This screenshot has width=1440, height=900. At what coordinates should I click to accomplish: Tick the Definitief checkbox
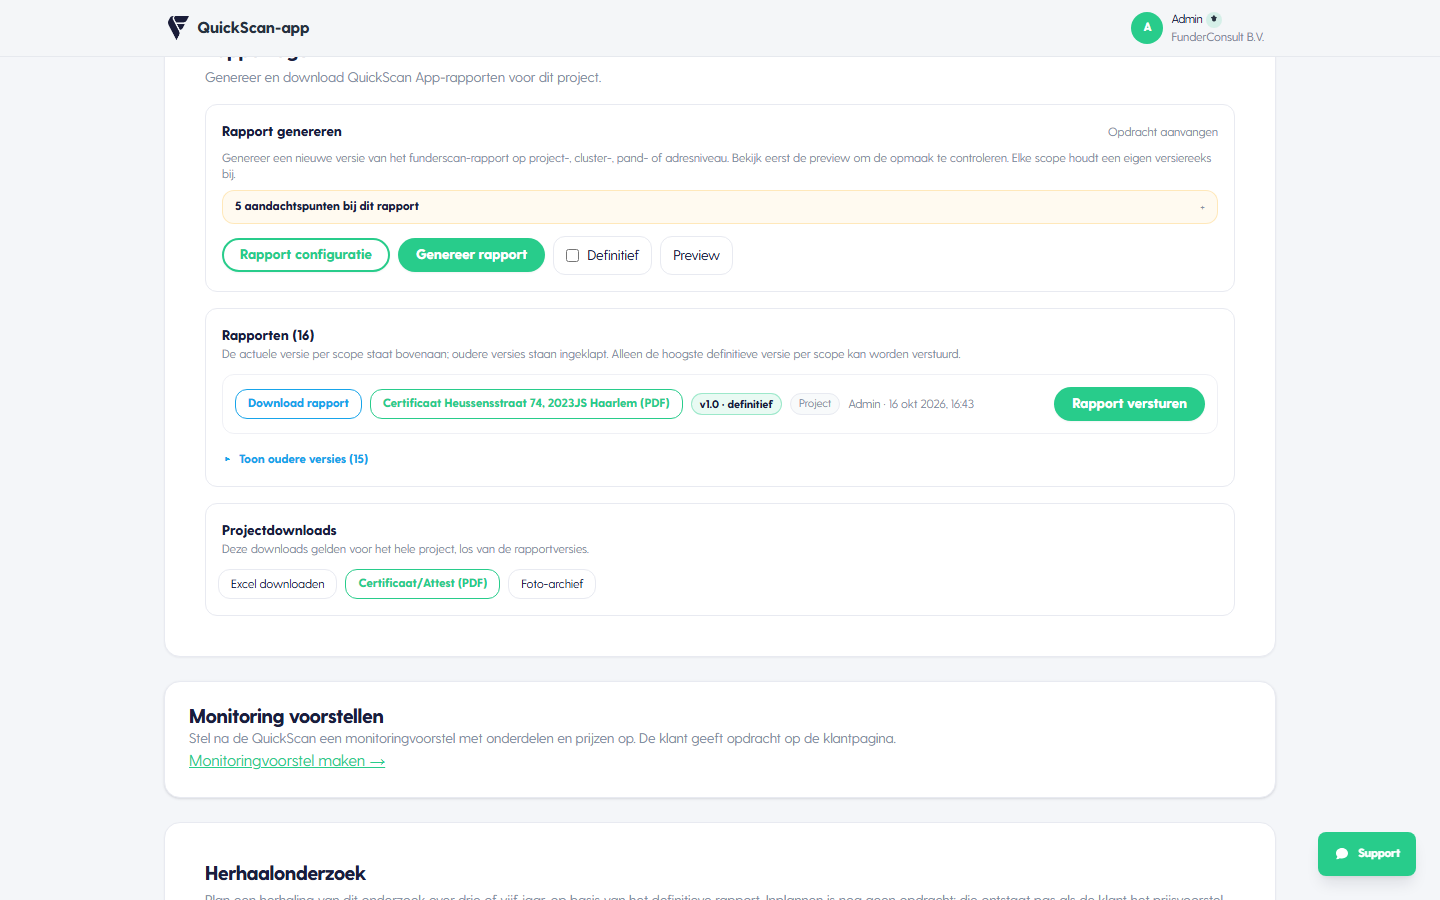pyautogui.click(x=573, y=256)
